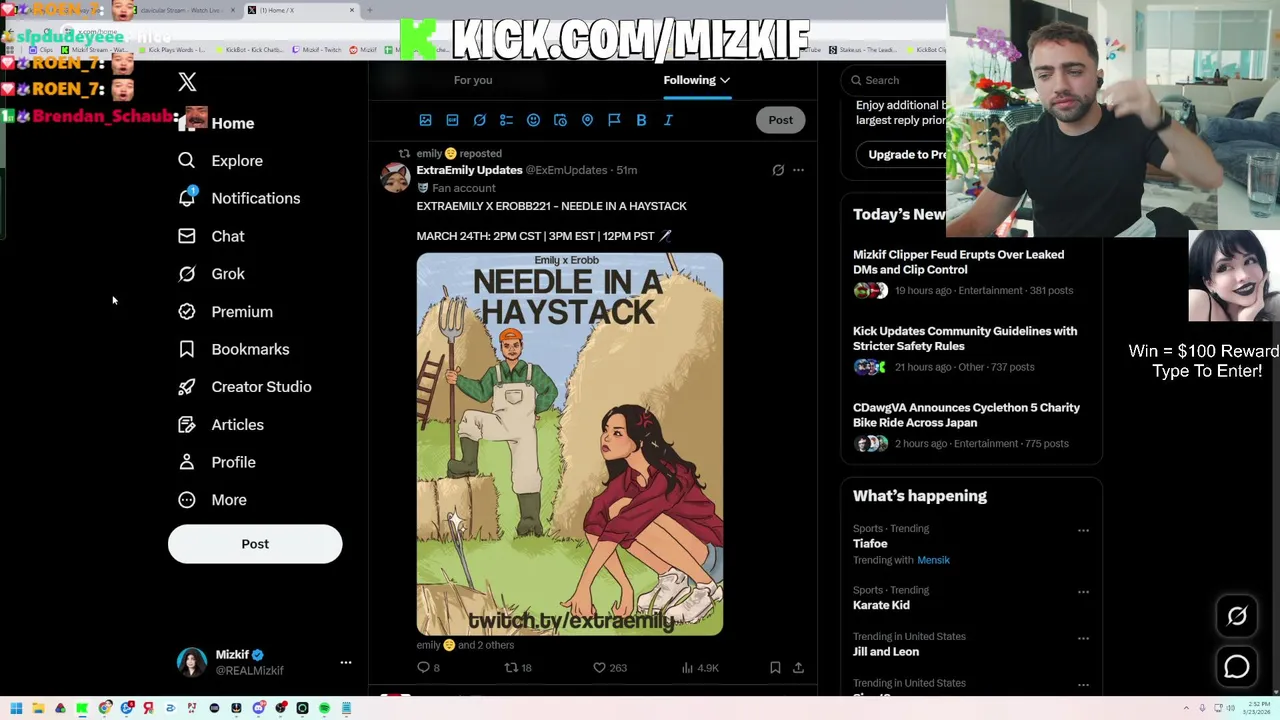Click the Mensik trending link
Screen dimensions: 1280x720
[x=933, y=560]
